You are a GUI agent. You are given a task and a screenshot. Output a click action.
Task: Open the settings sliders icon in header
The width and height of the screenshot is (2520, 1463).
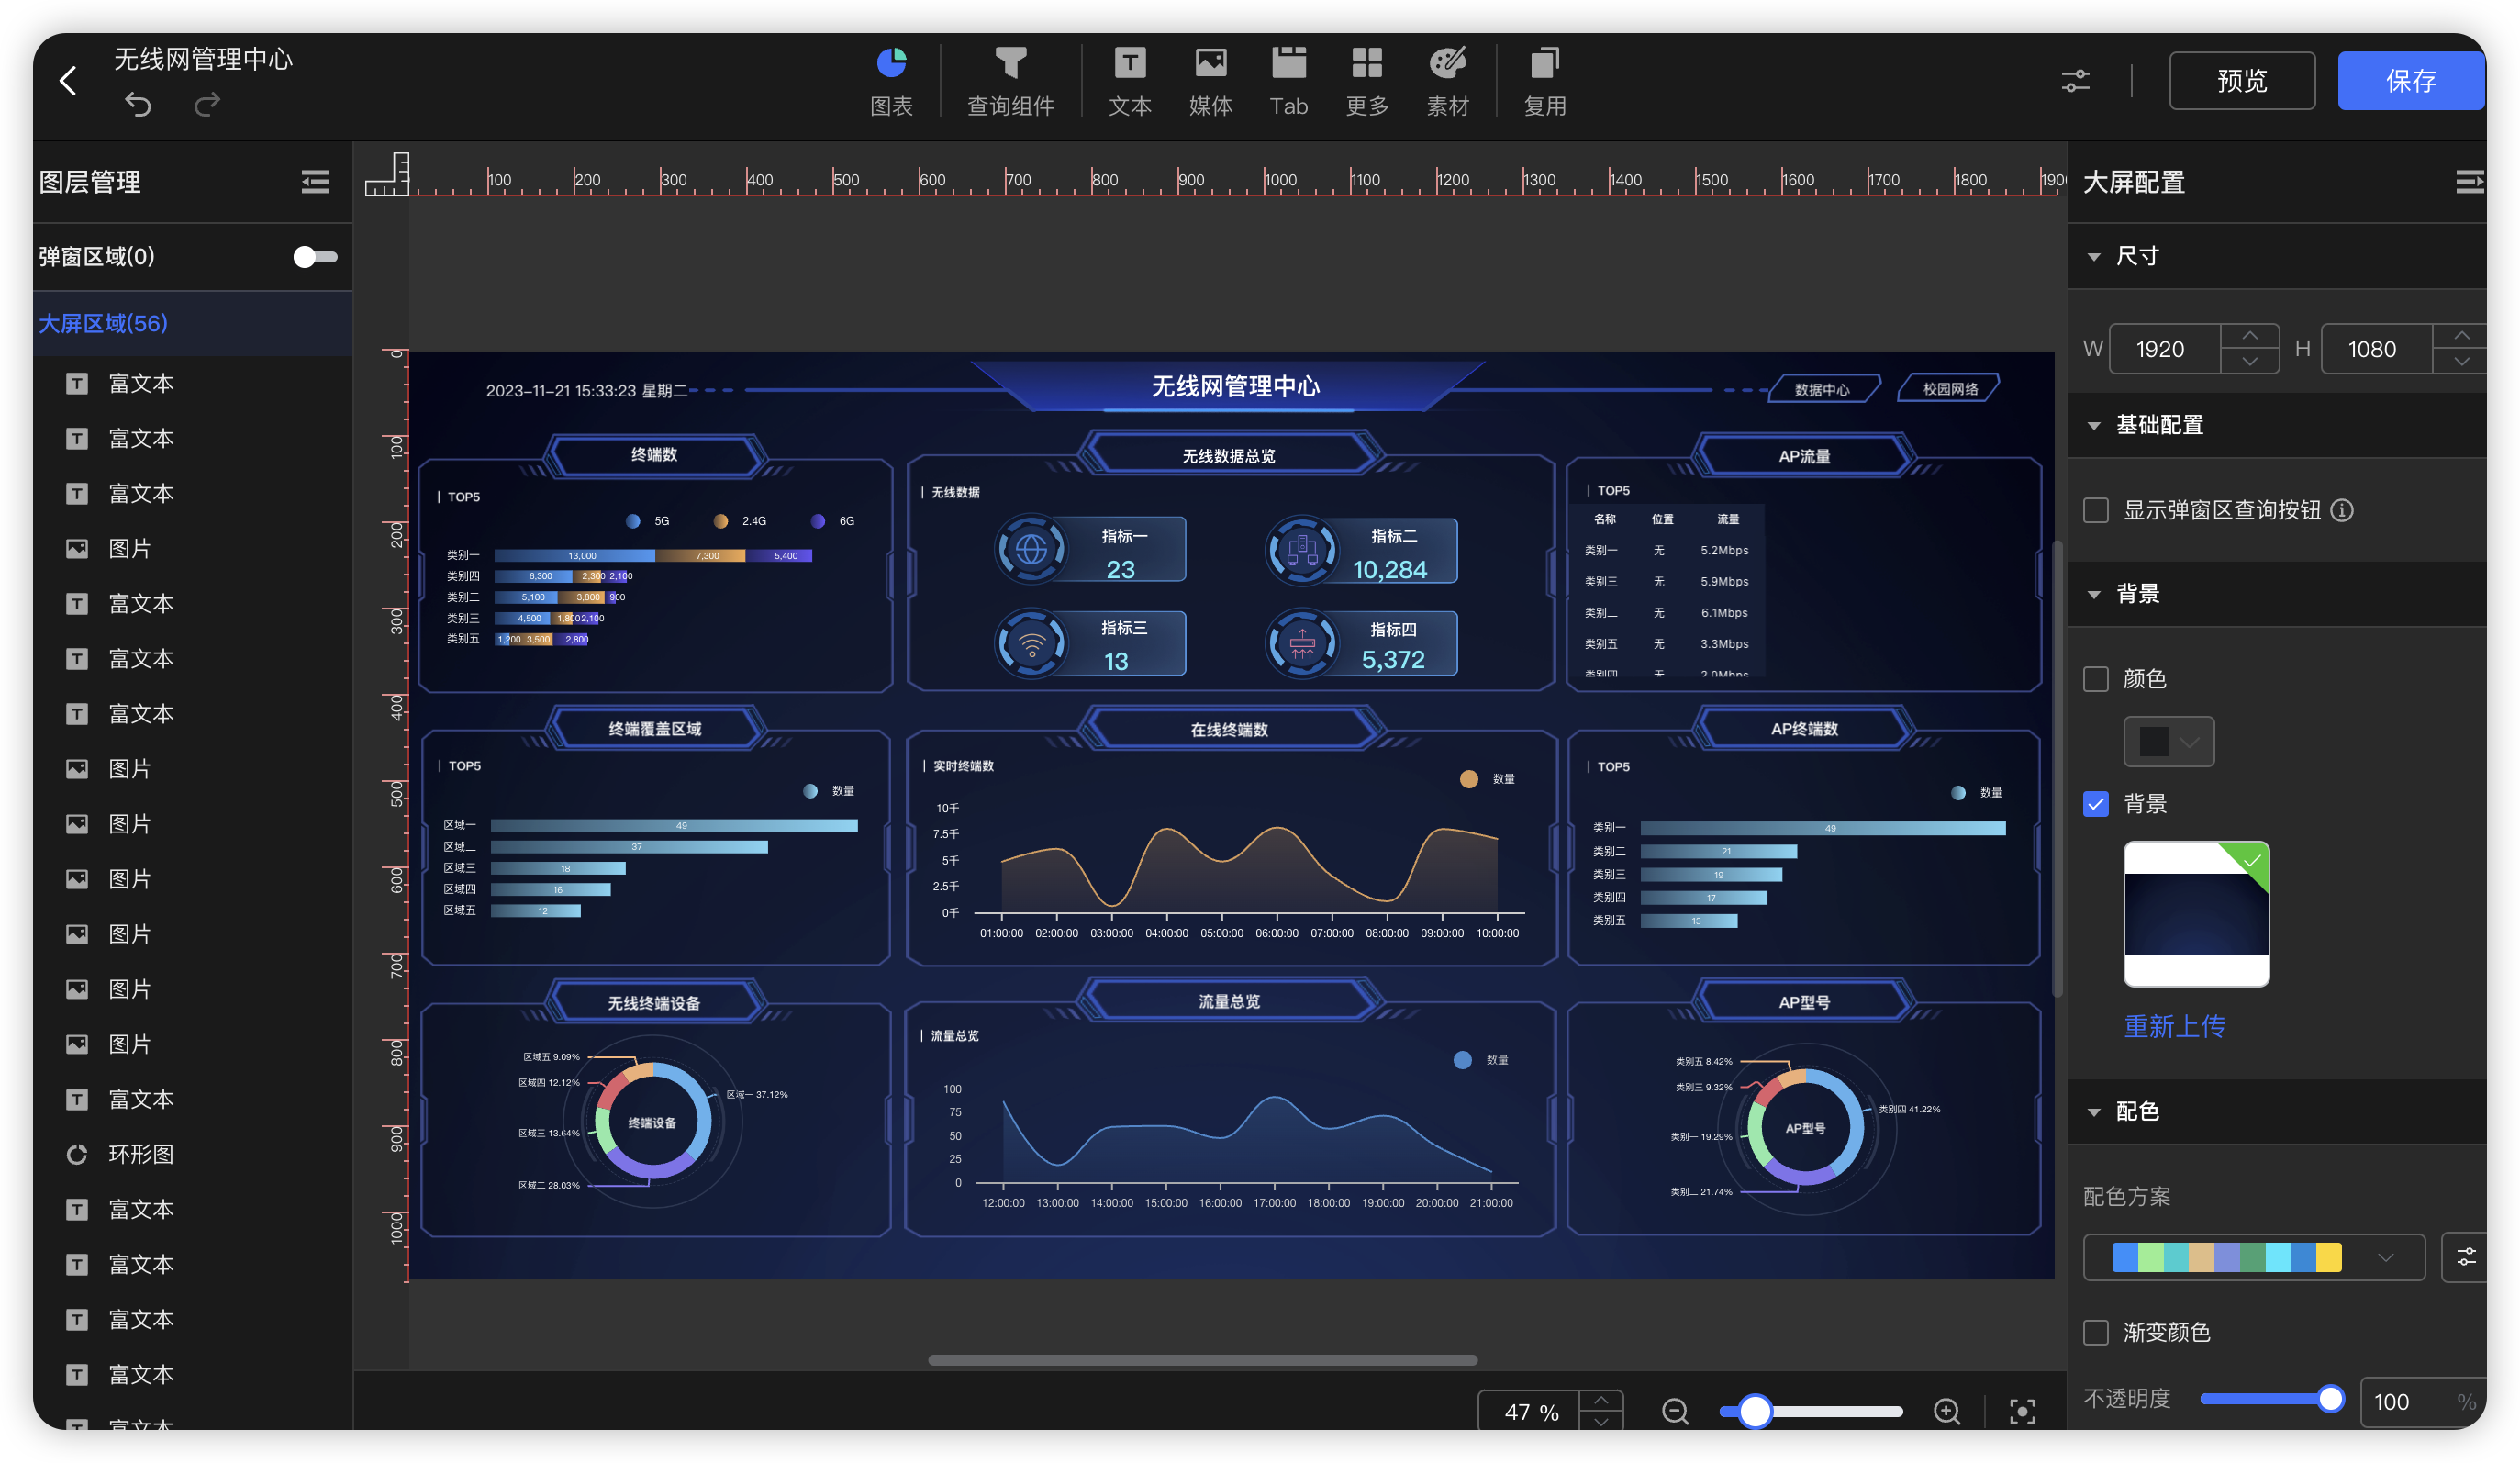2076,81
